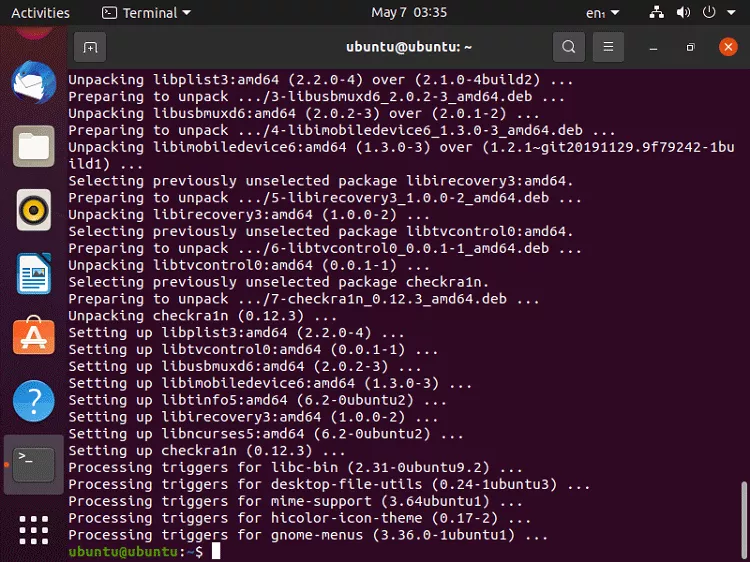Expand the system menu arrow
Image resolution: width=750 pixels, height=562 pixels.
click(731, 12)
